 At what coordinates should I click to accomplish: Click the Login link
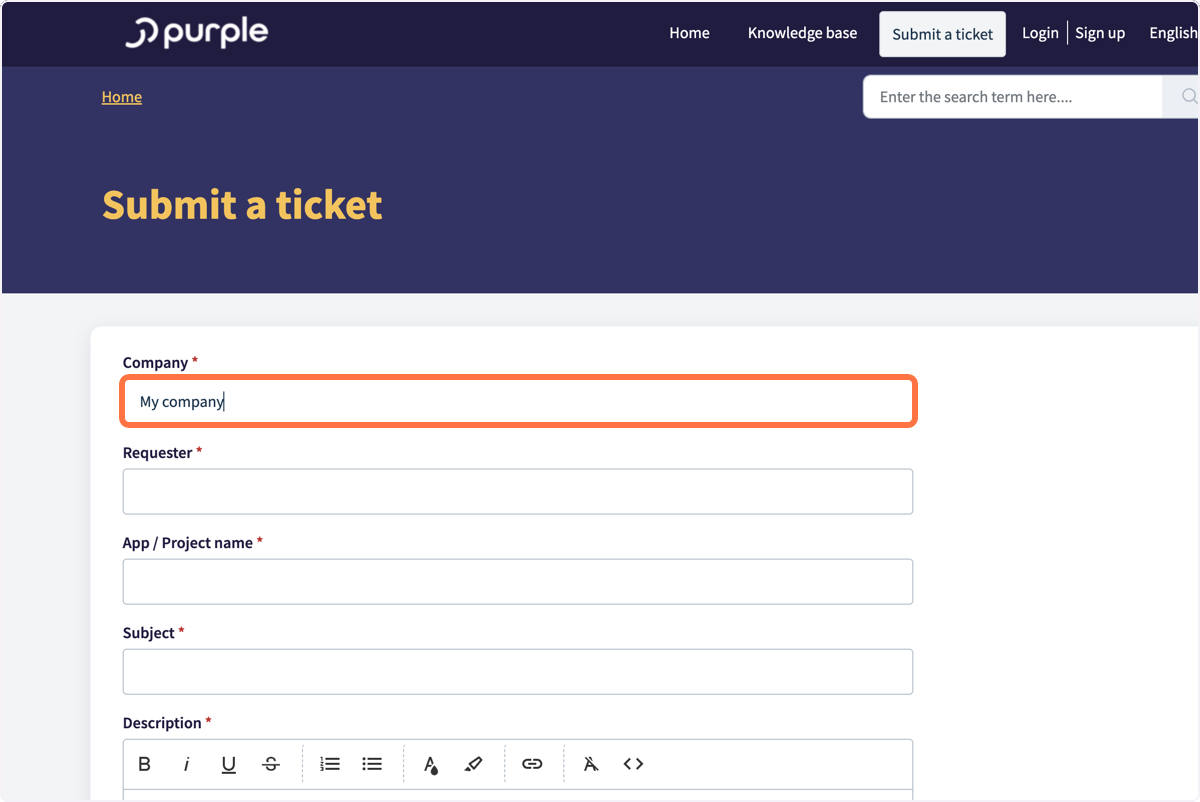click(1040, 33)
